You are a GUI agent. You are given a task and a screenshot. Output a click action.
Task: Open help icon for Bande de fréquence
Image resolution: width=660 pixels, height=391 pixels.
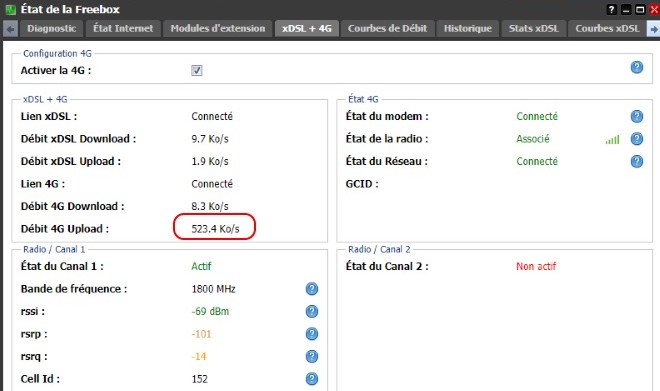pyautogui.click(x=311, y=289)
